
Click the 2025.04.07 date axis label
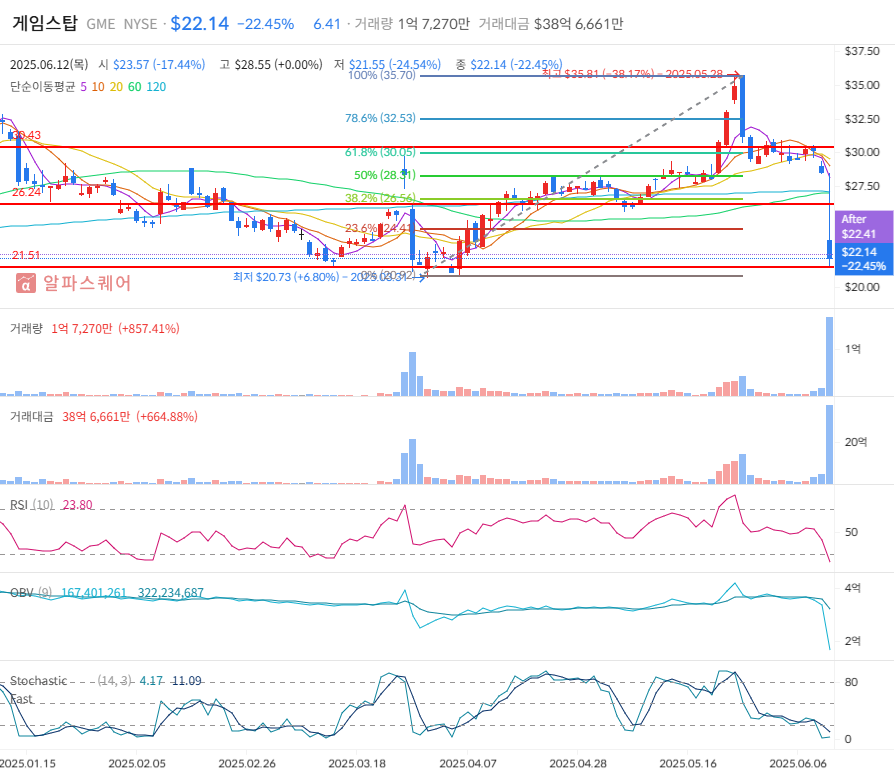(467, 763)
